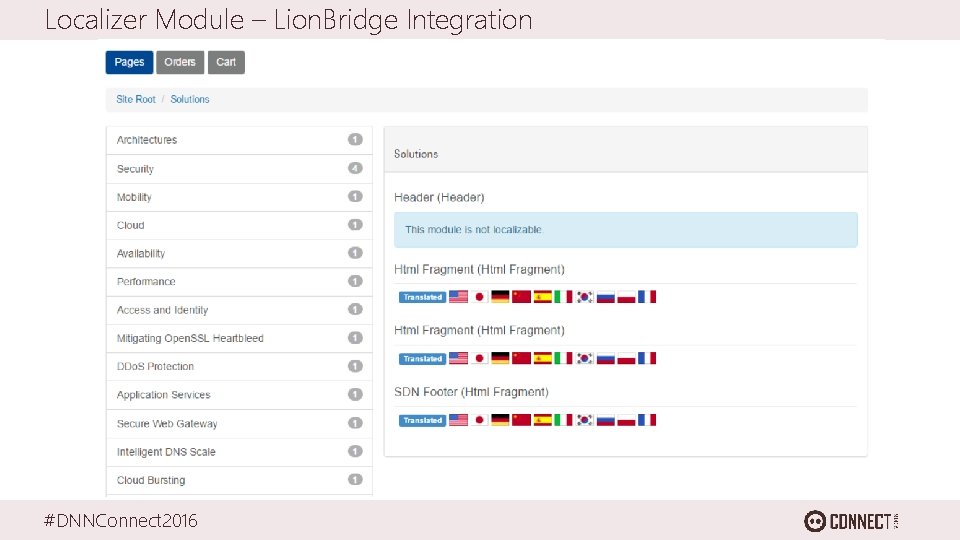Click the Solutions breadcrumb link
This screenshot has width=960, height=540.
click(190, 99)
